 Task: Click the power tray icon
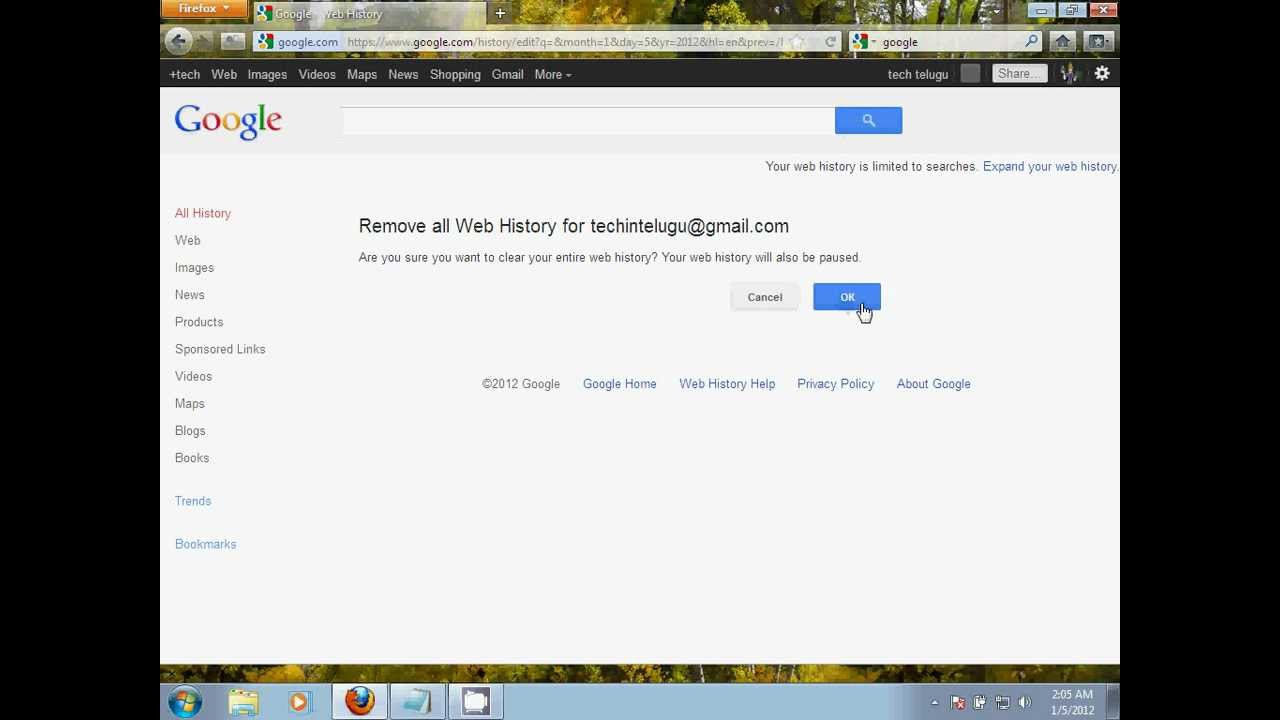pyautogui.click(x=980, y=703)
